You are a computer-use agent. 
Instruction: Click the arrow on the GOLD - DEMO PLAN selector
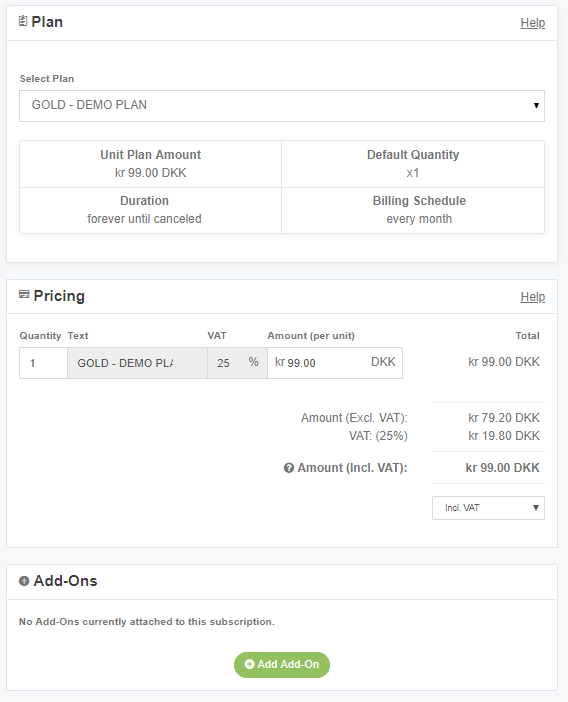pos(536,106)
